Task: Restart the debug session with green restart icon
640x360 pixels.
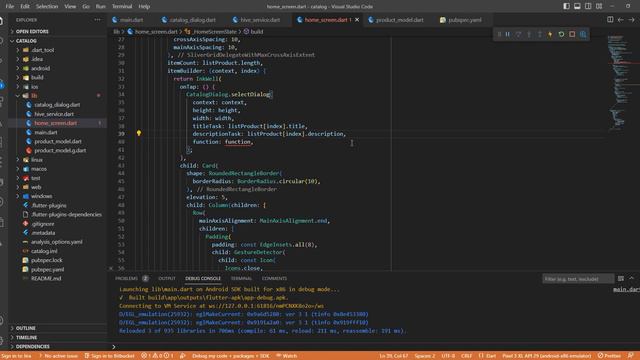Action: (x=561, y=34)
